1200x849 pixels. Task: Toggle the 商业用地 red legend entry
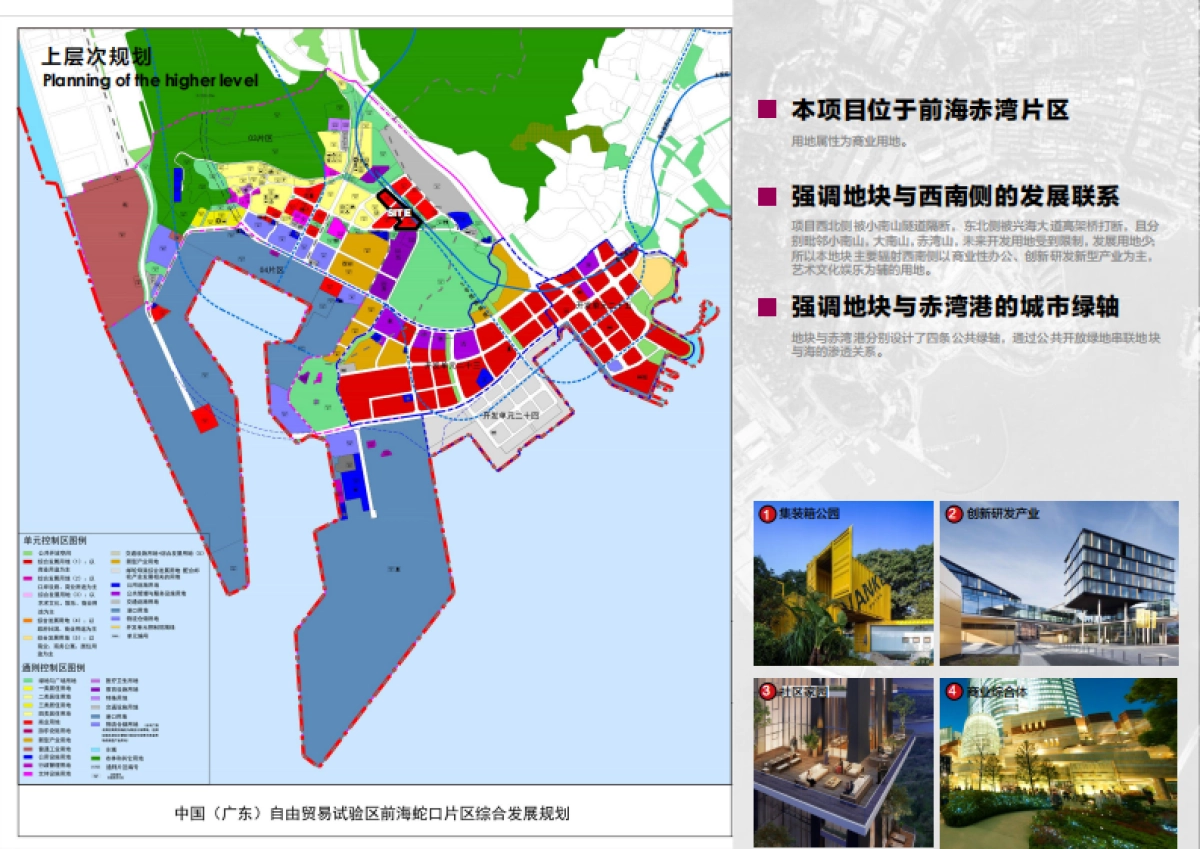pos(27,721)
